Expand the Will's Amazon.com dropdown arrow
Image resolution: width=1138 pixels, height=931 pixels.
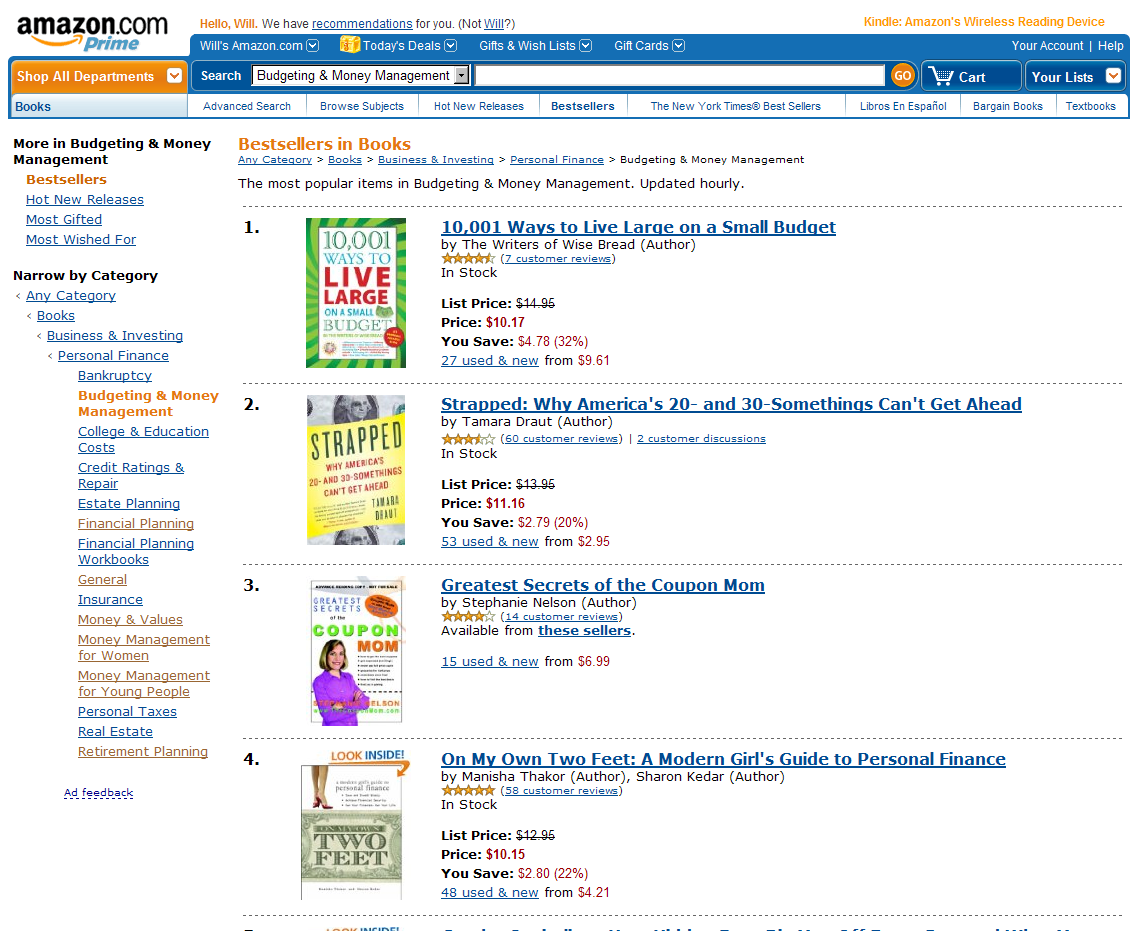tap(313, 45)
